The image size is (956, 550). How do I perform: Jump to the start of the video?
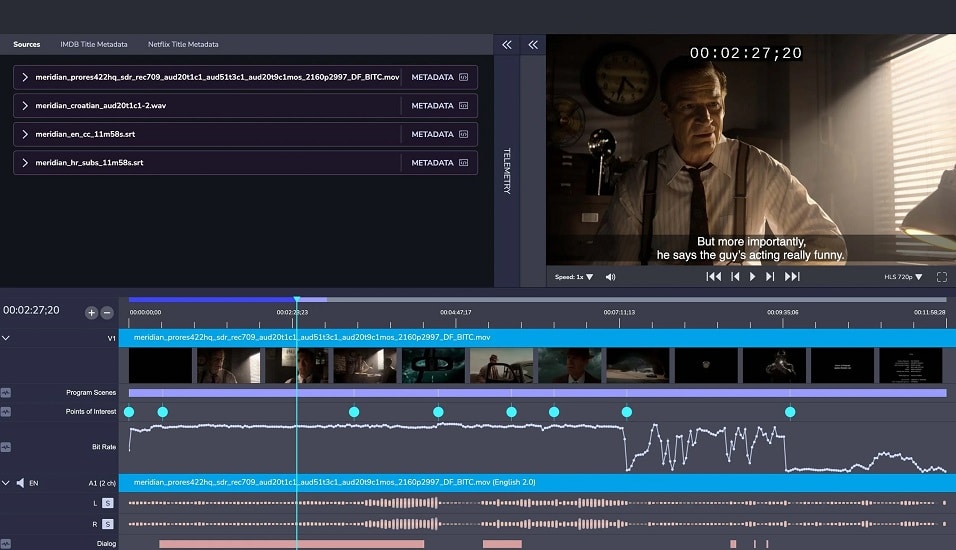(713, 277)
